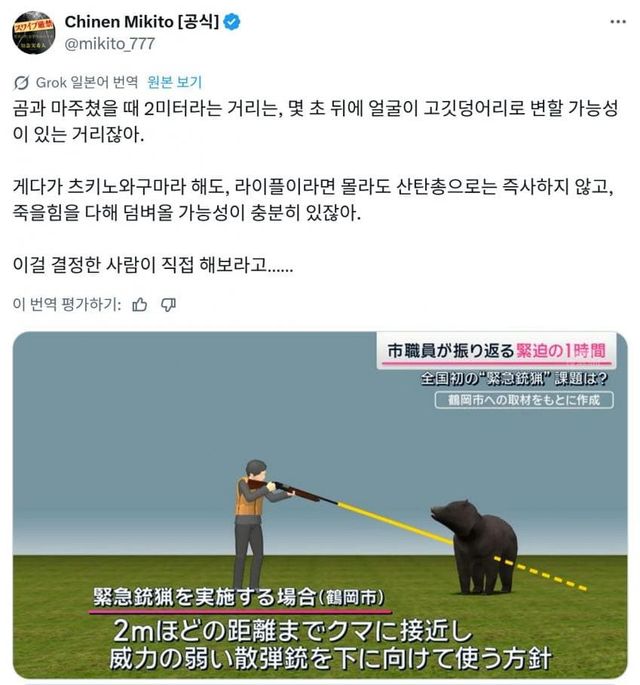Click the 緊急銃猟を実施する場合 caption heading
The width and height of the screenshot is (640, 685).
click(x=239, y=597)
